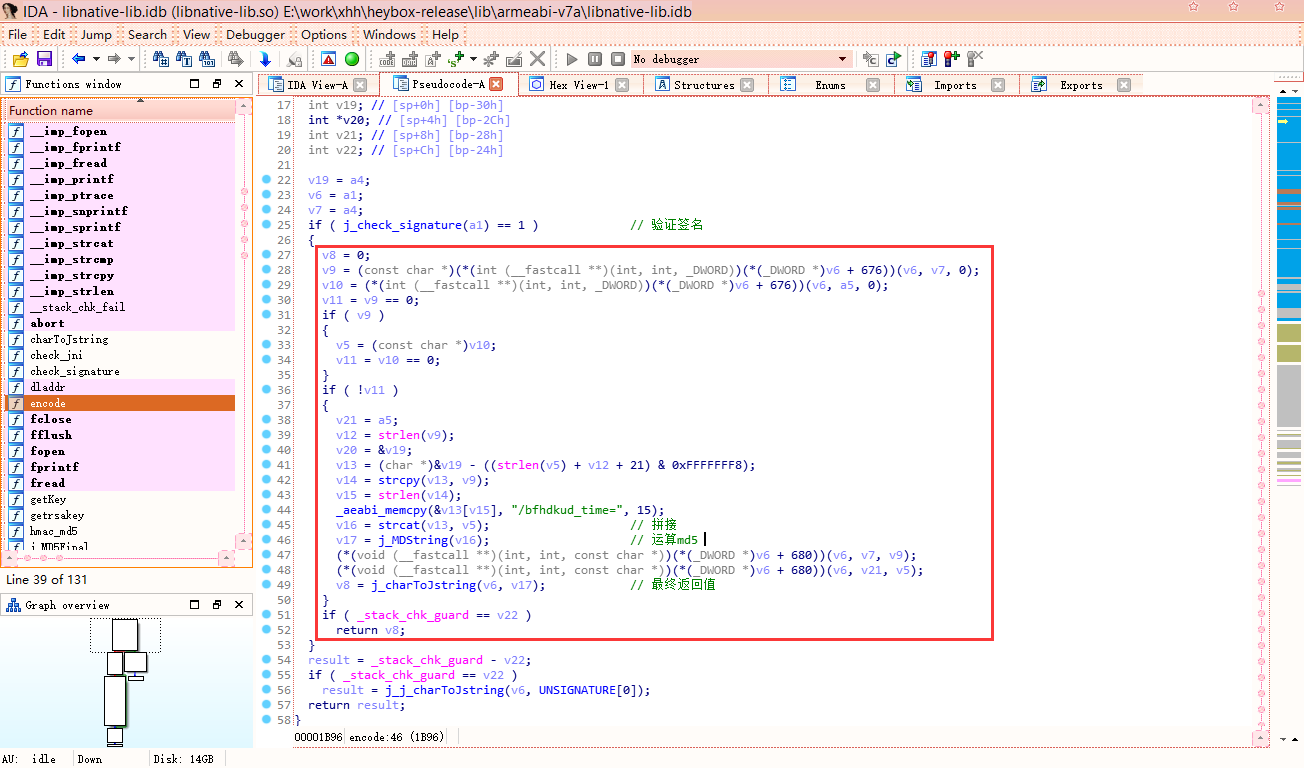Image resolution: width=1304 pixels, height=768 pixels.
Task: Click the Save database floppy icon
Action: click(x=44, y=60)
